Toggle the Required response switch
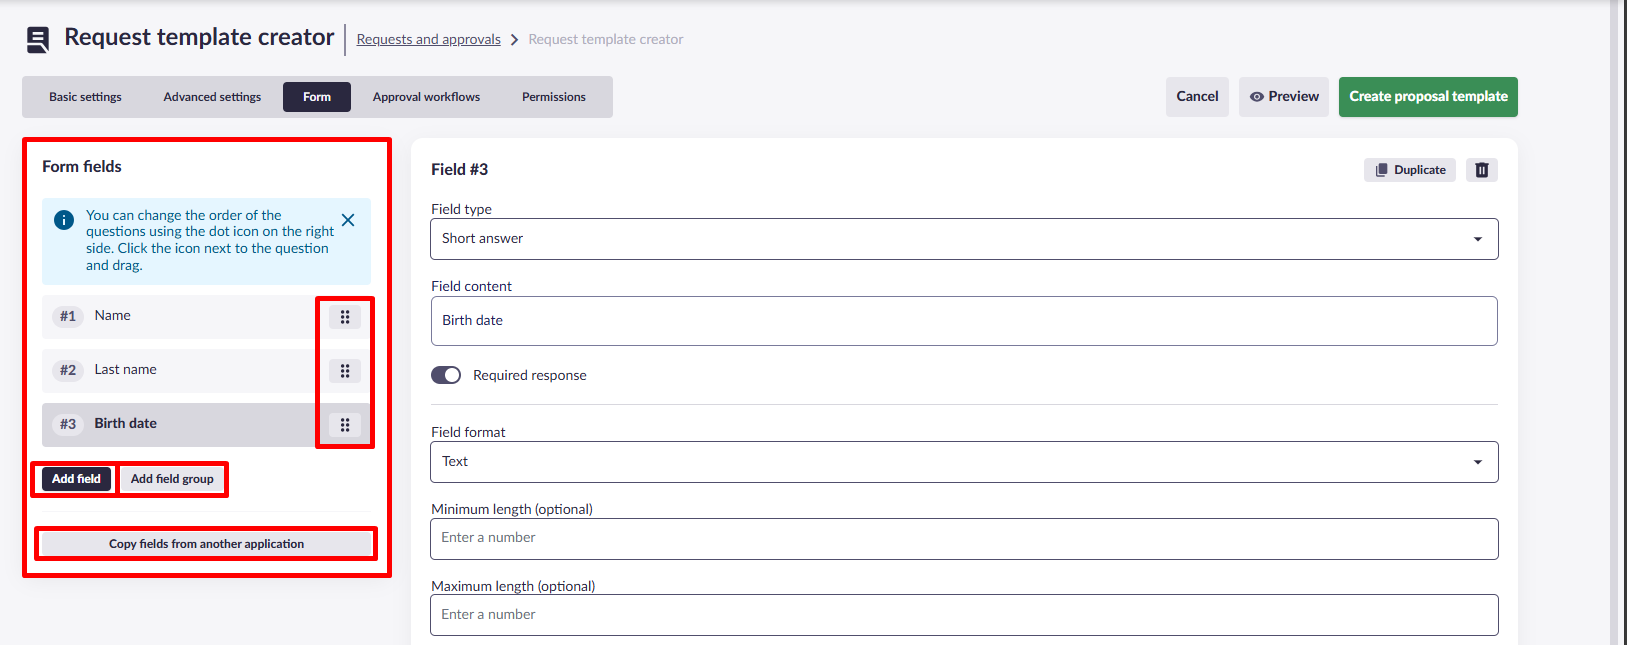1627x645 pixels. (446, 375)
